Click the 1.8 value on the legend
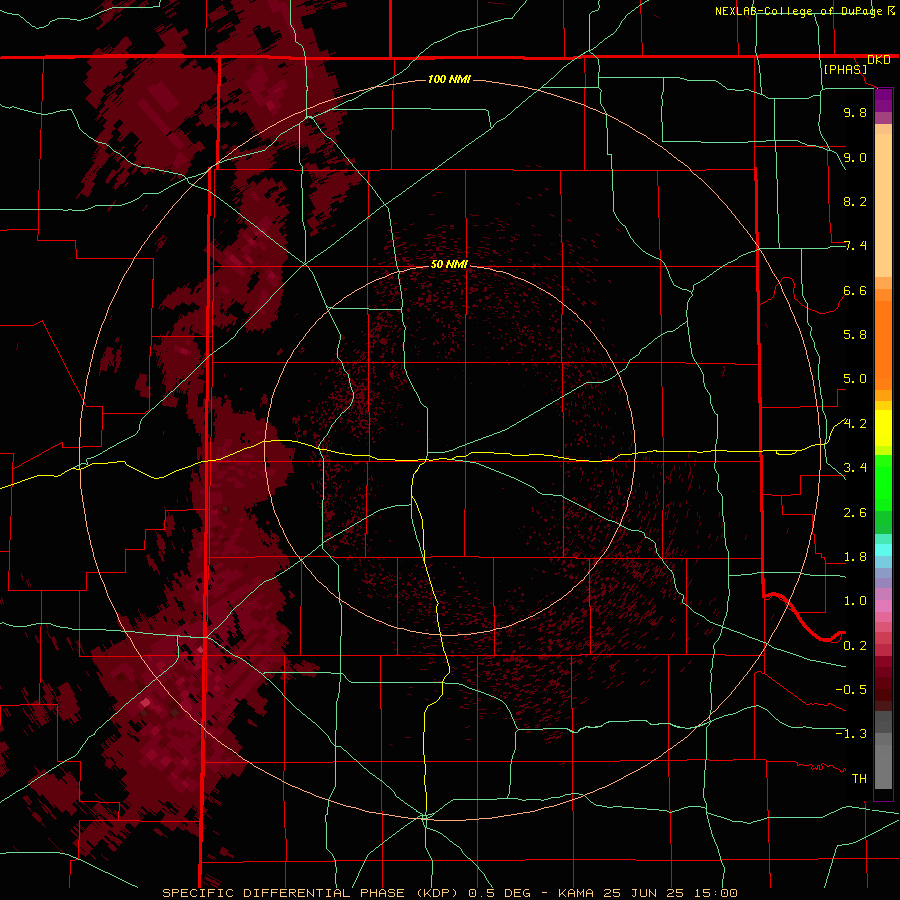900x900 pixels. (855, 557)
